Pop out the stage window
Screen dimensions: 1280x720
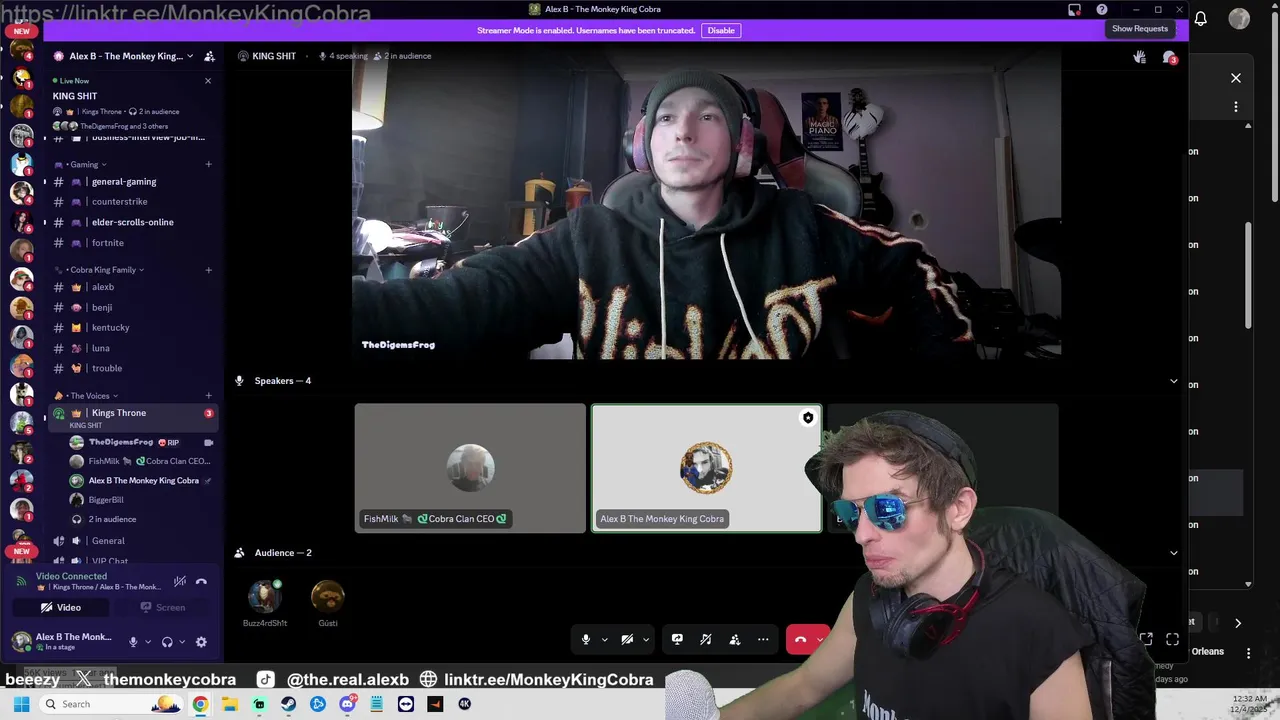coord(1146,639)
